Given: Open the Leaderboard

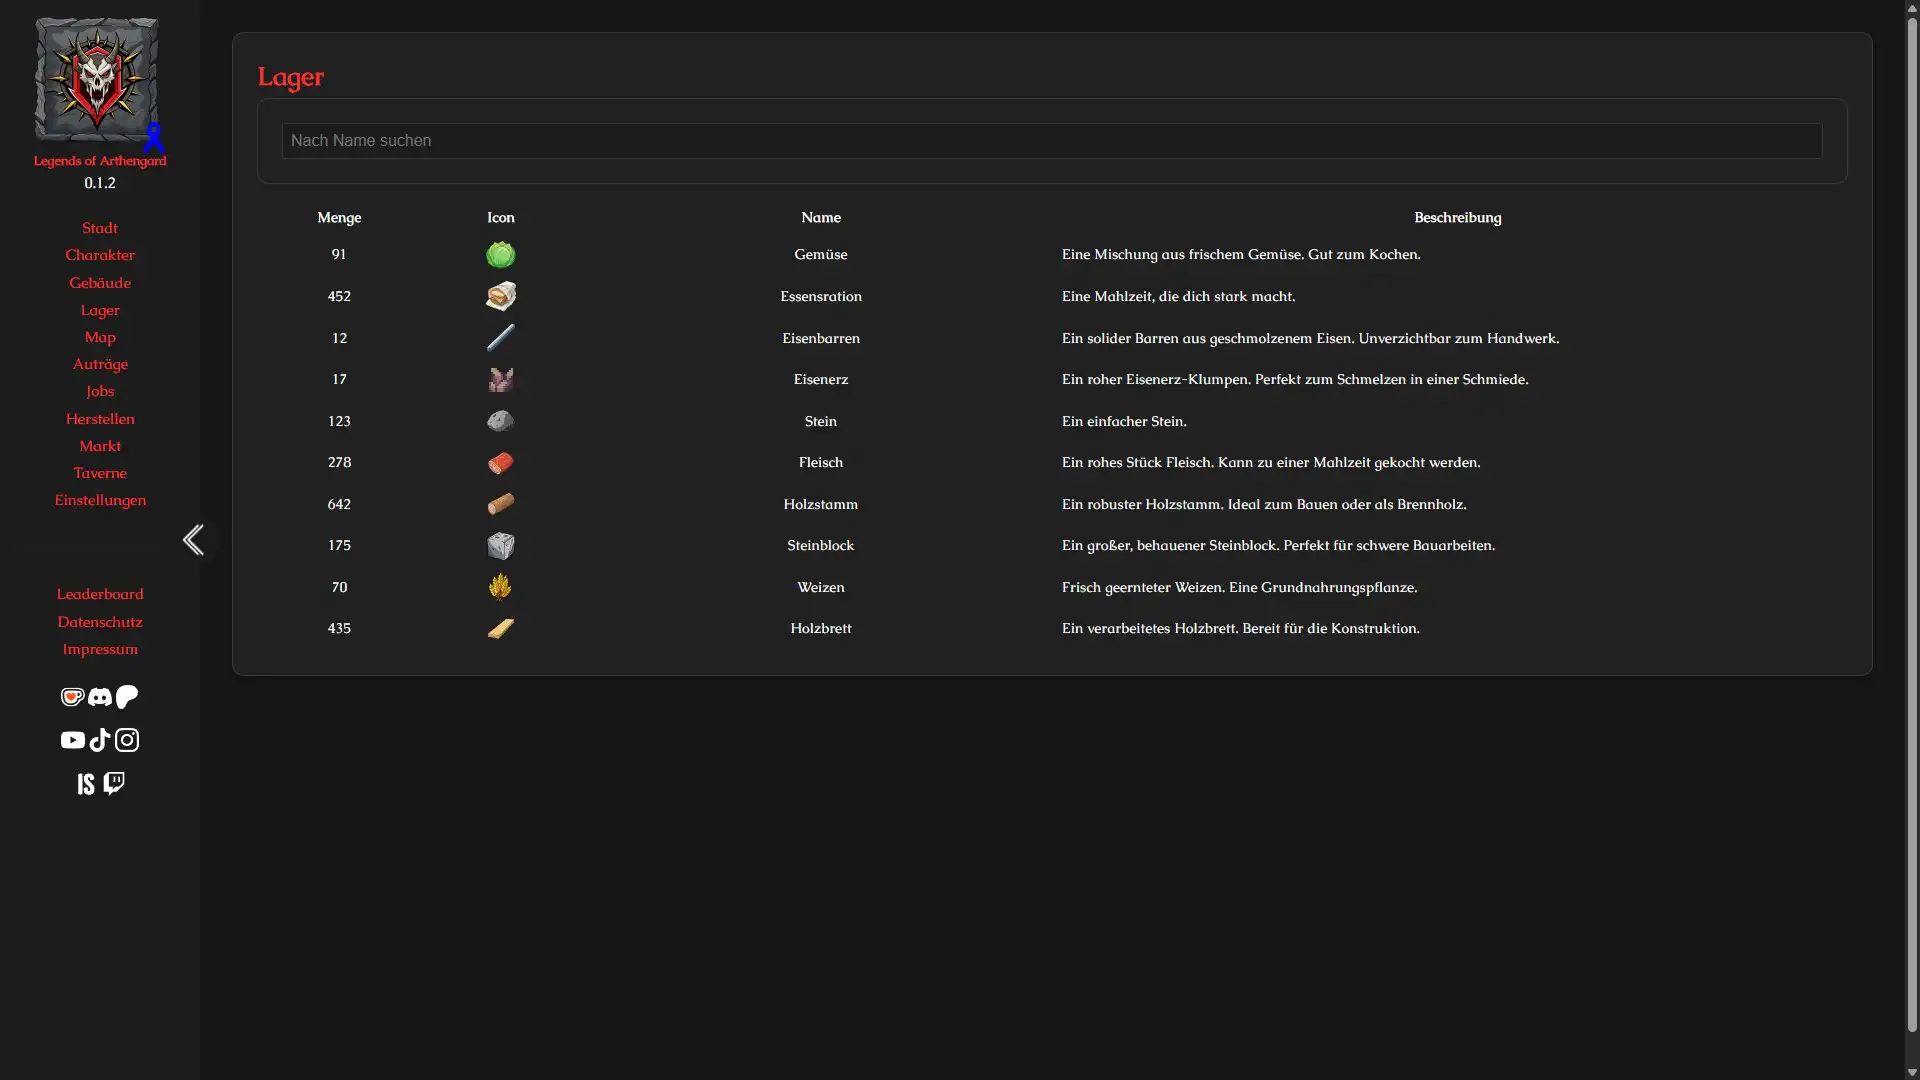Looking at the screenshot, I should coord(99,594).
